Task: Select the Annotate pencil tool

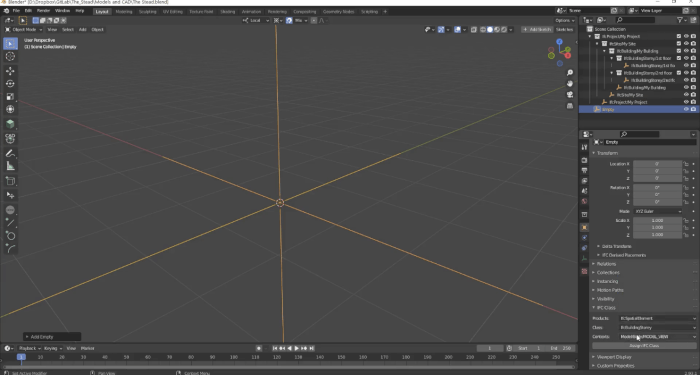Action: (x=11, y=153)
